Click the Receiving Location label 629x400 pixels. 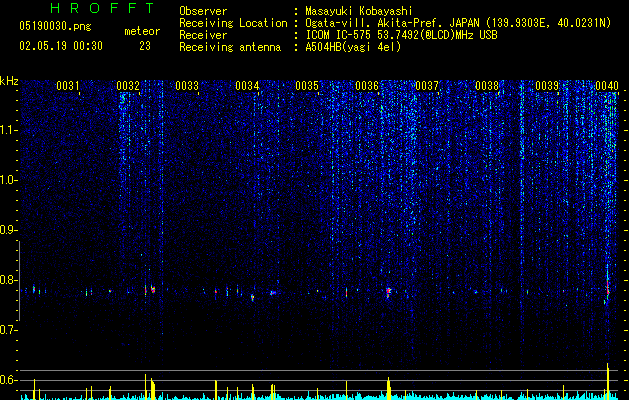(x=233, y=23)
